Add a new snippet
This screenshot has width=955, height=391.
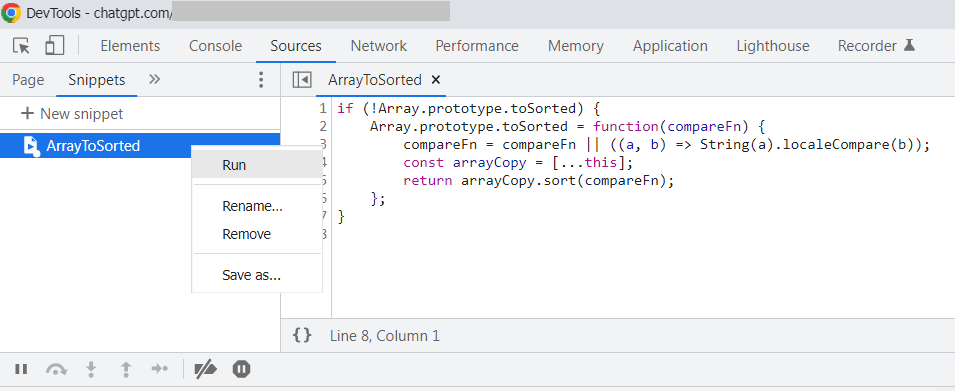72,114
